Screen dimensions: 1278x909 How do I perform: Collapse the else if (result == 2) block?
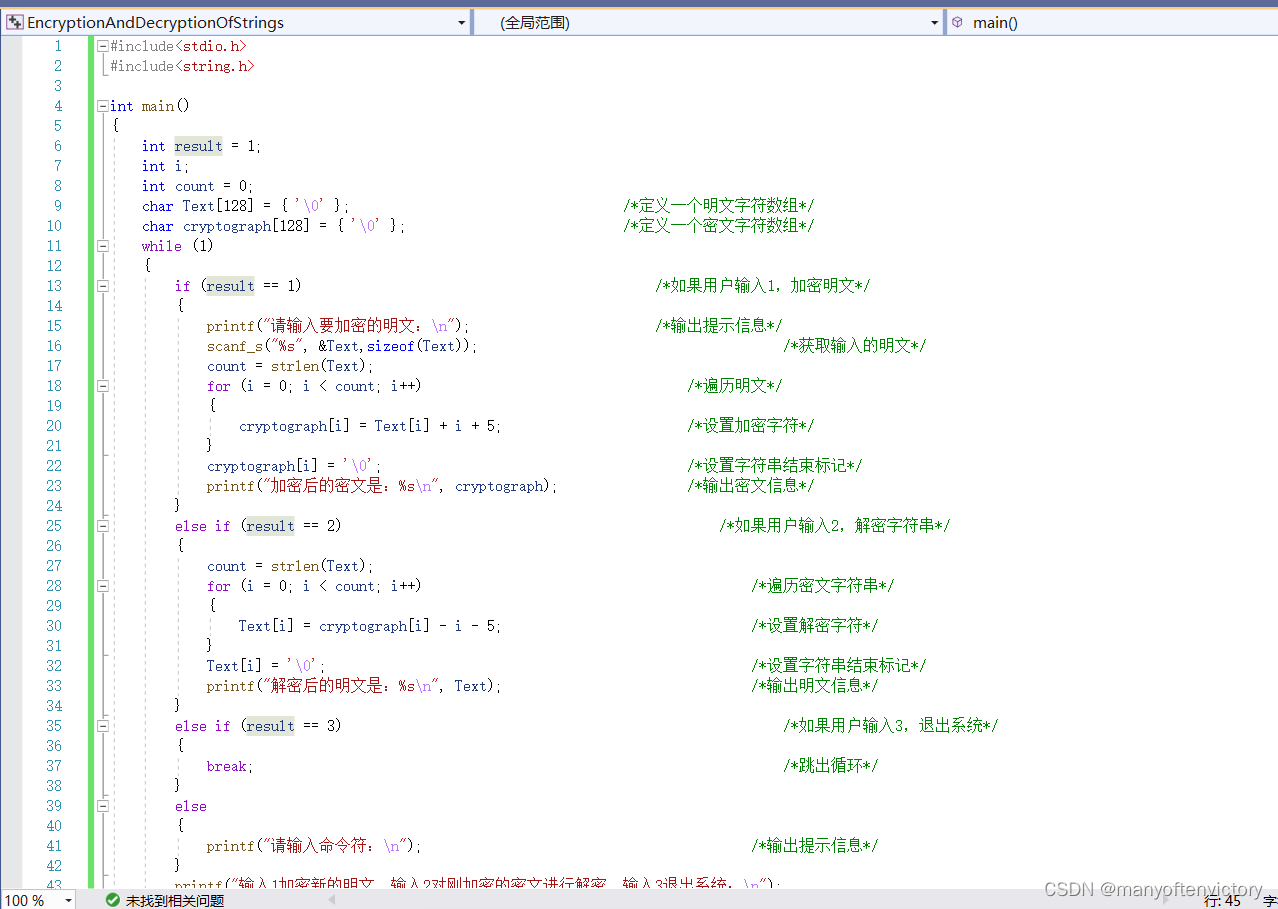[x=102, y=526]
